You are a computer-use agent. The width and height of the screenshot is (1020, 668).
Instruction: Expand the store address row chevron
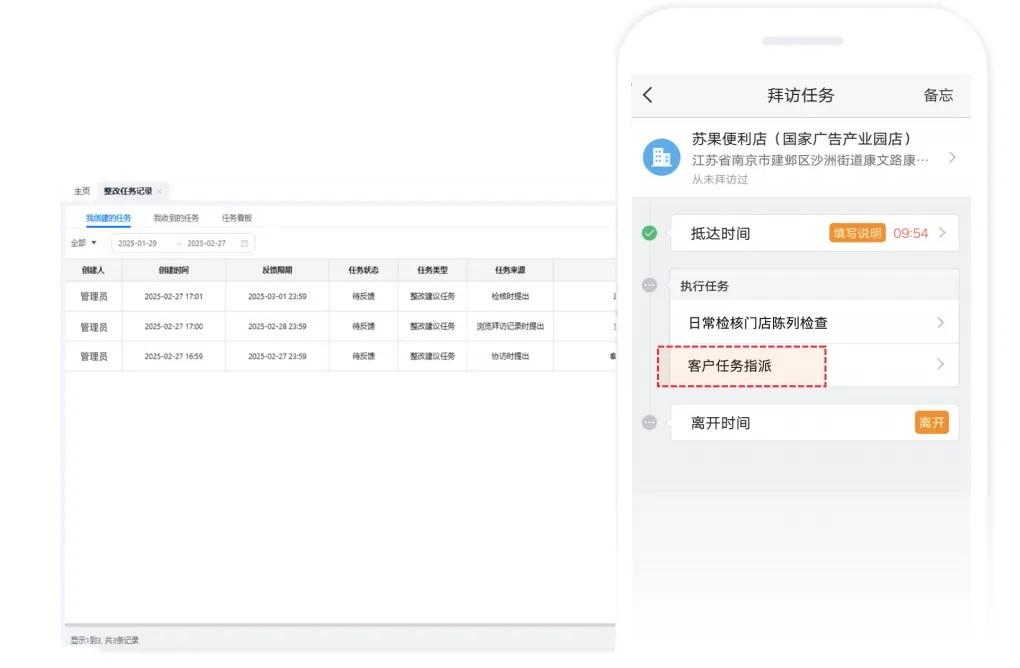(x=951, y=157)
